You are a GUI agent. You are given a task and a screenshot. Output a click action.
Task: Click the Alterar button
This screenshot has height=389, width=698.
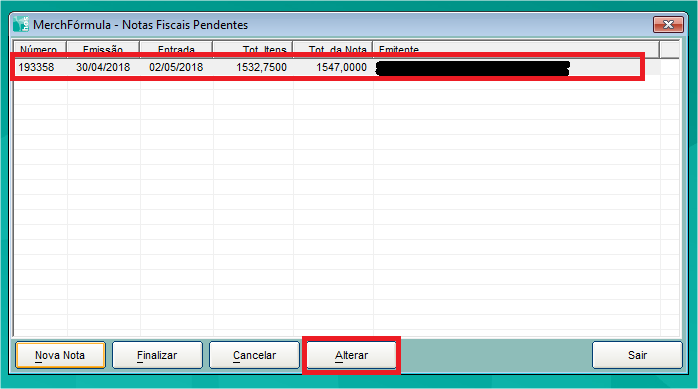351,355
